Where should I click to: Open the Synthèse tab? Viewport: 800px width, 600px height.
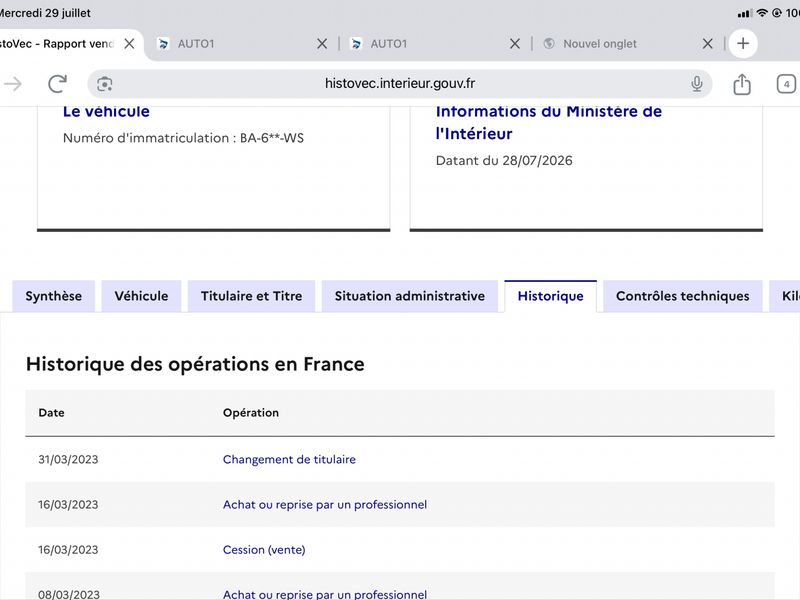54,296
